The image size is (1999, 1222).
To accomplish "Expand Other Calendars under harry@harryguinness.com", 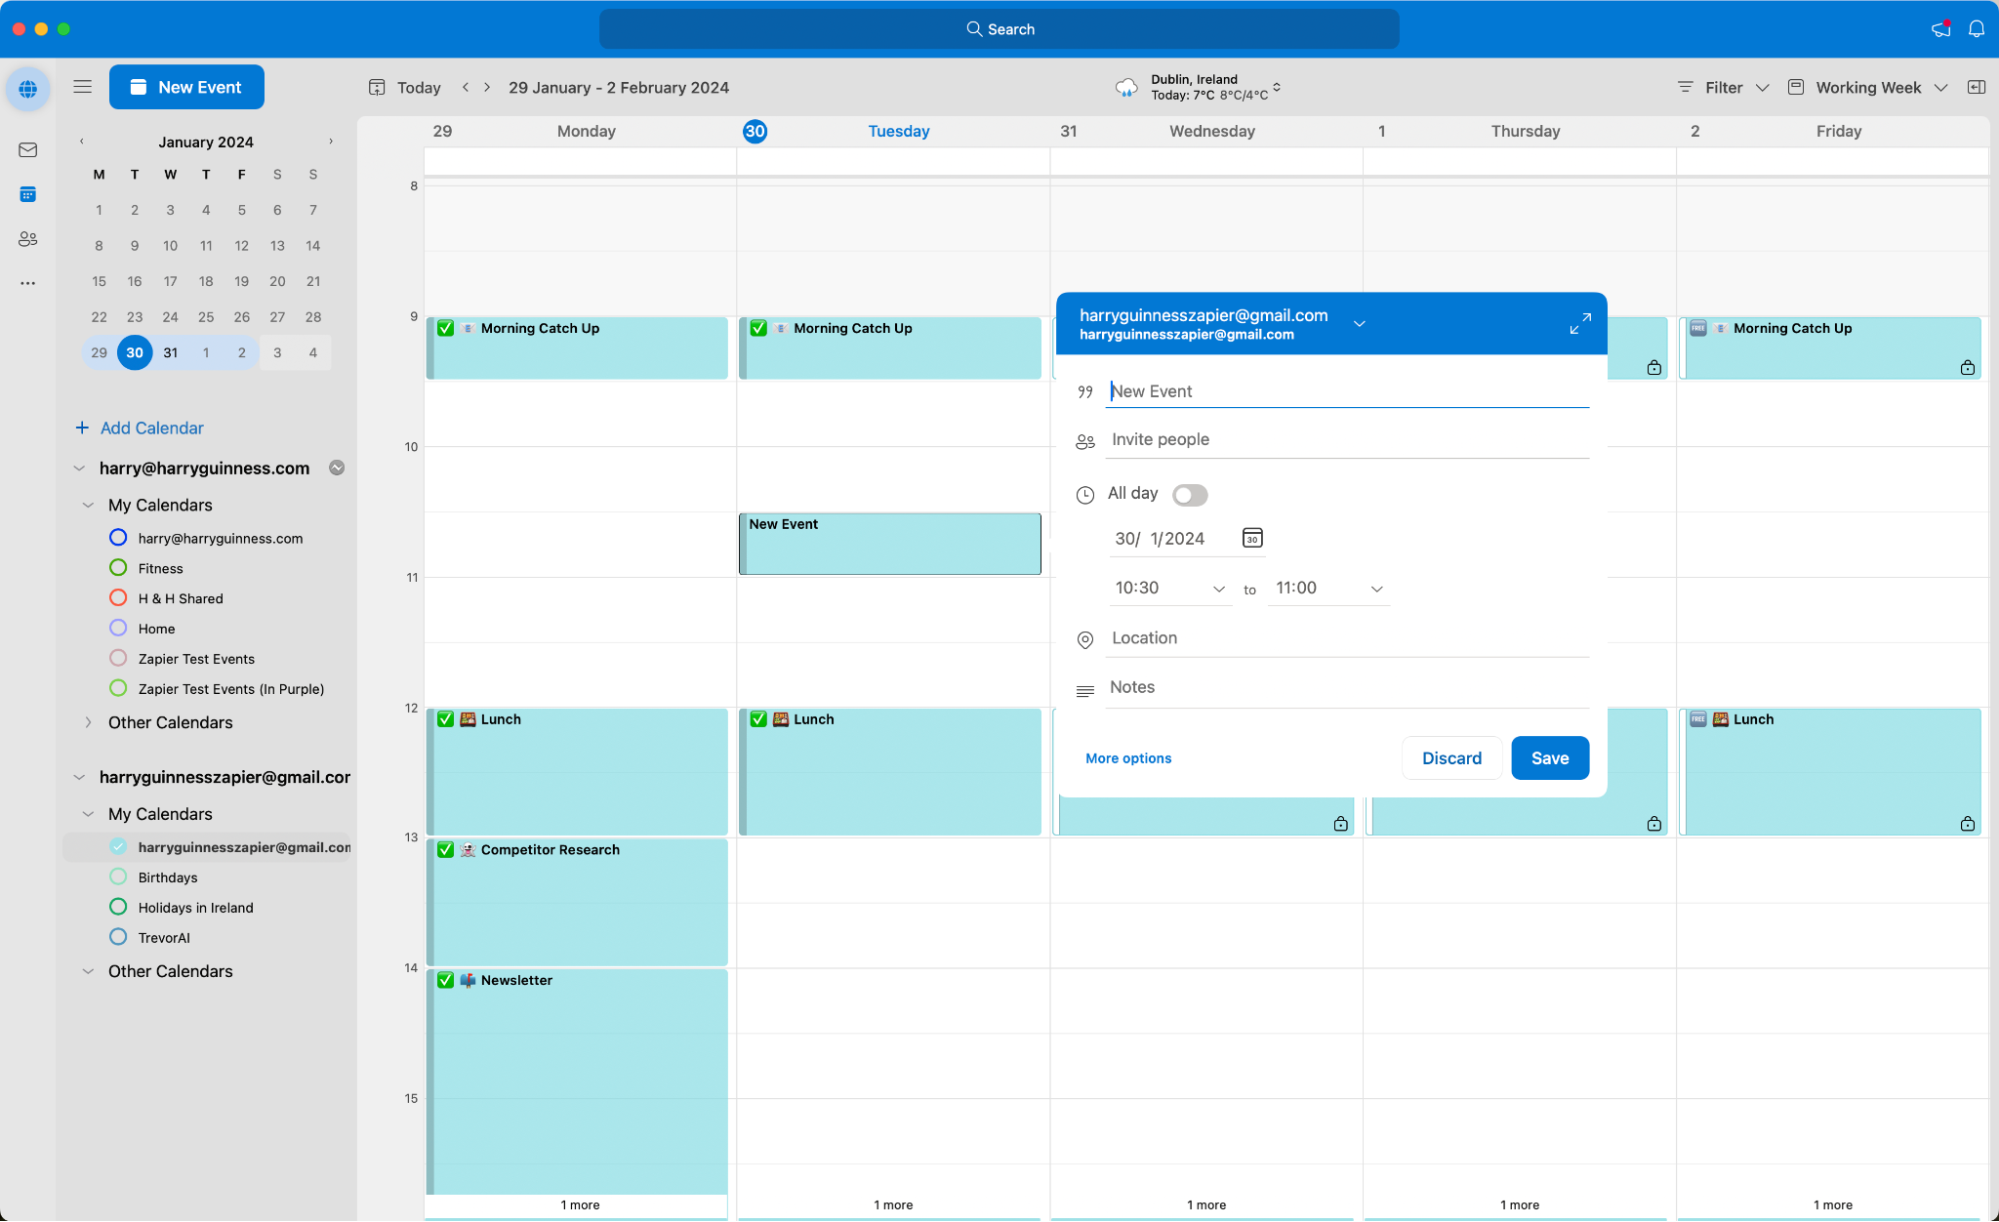I will (89, 722).
